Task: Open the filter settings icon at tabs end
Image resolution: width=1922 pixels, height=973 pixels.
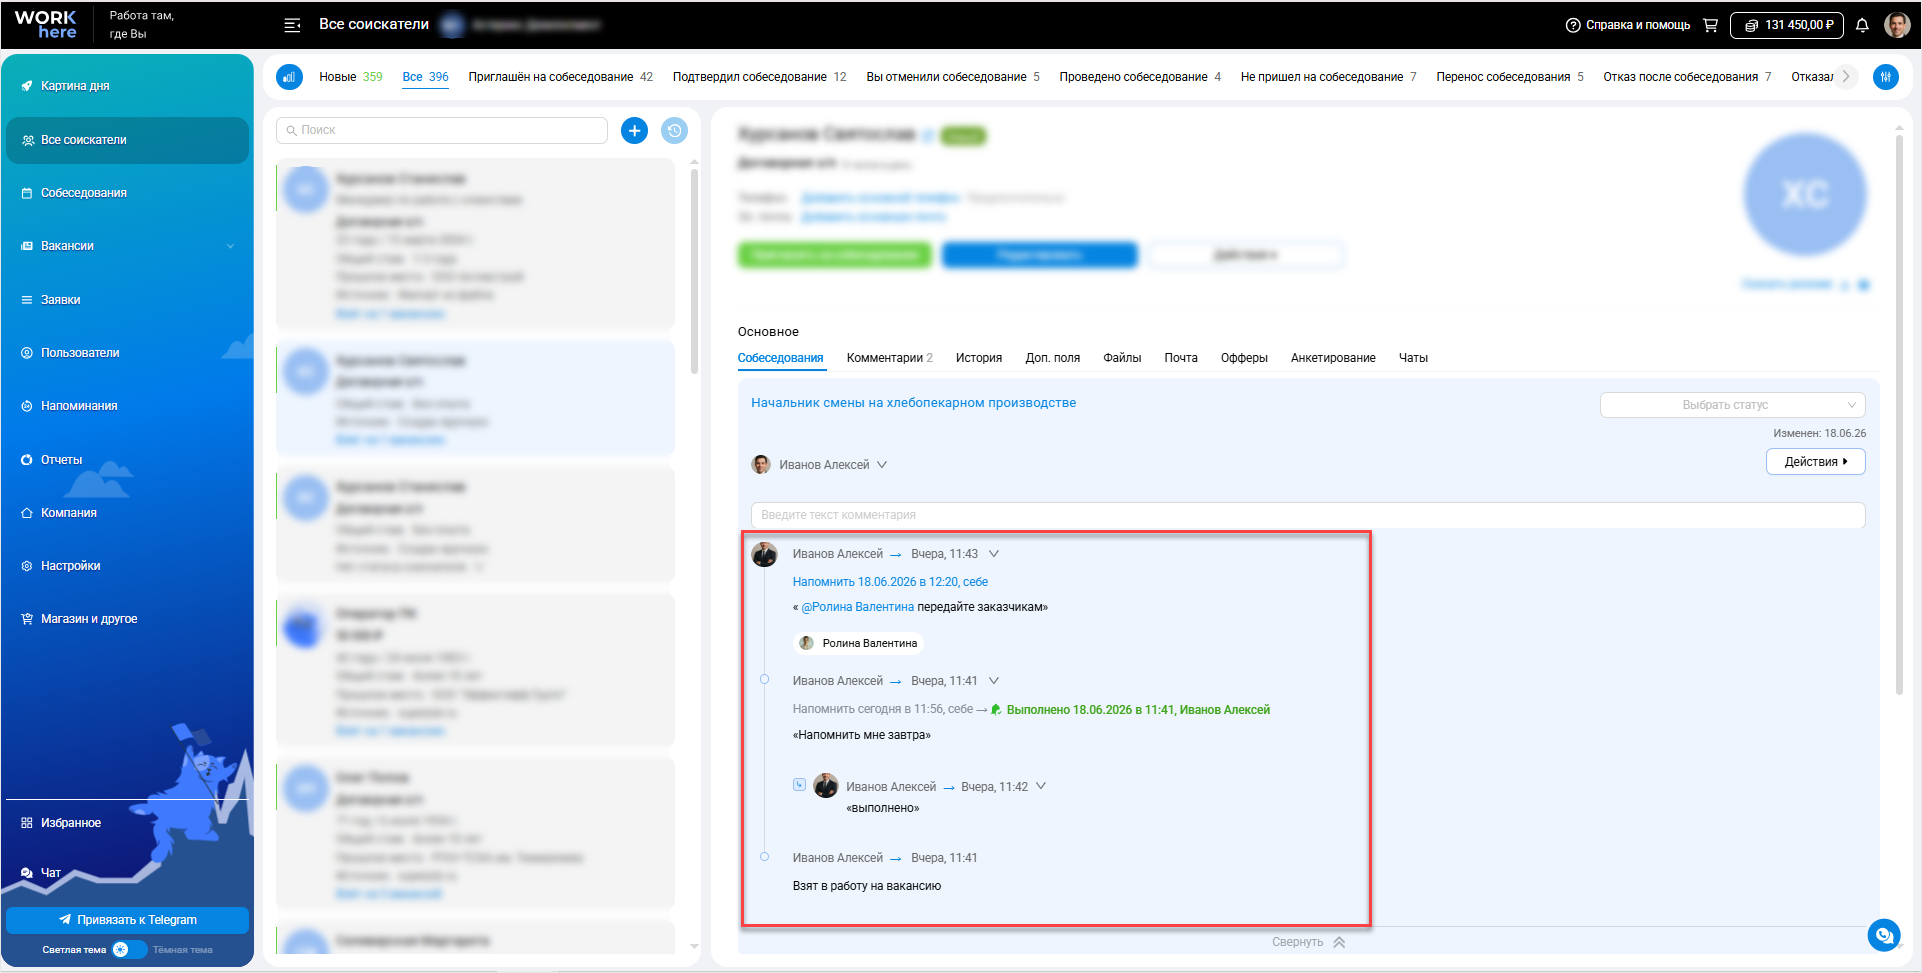Action: click(1886, 76)
